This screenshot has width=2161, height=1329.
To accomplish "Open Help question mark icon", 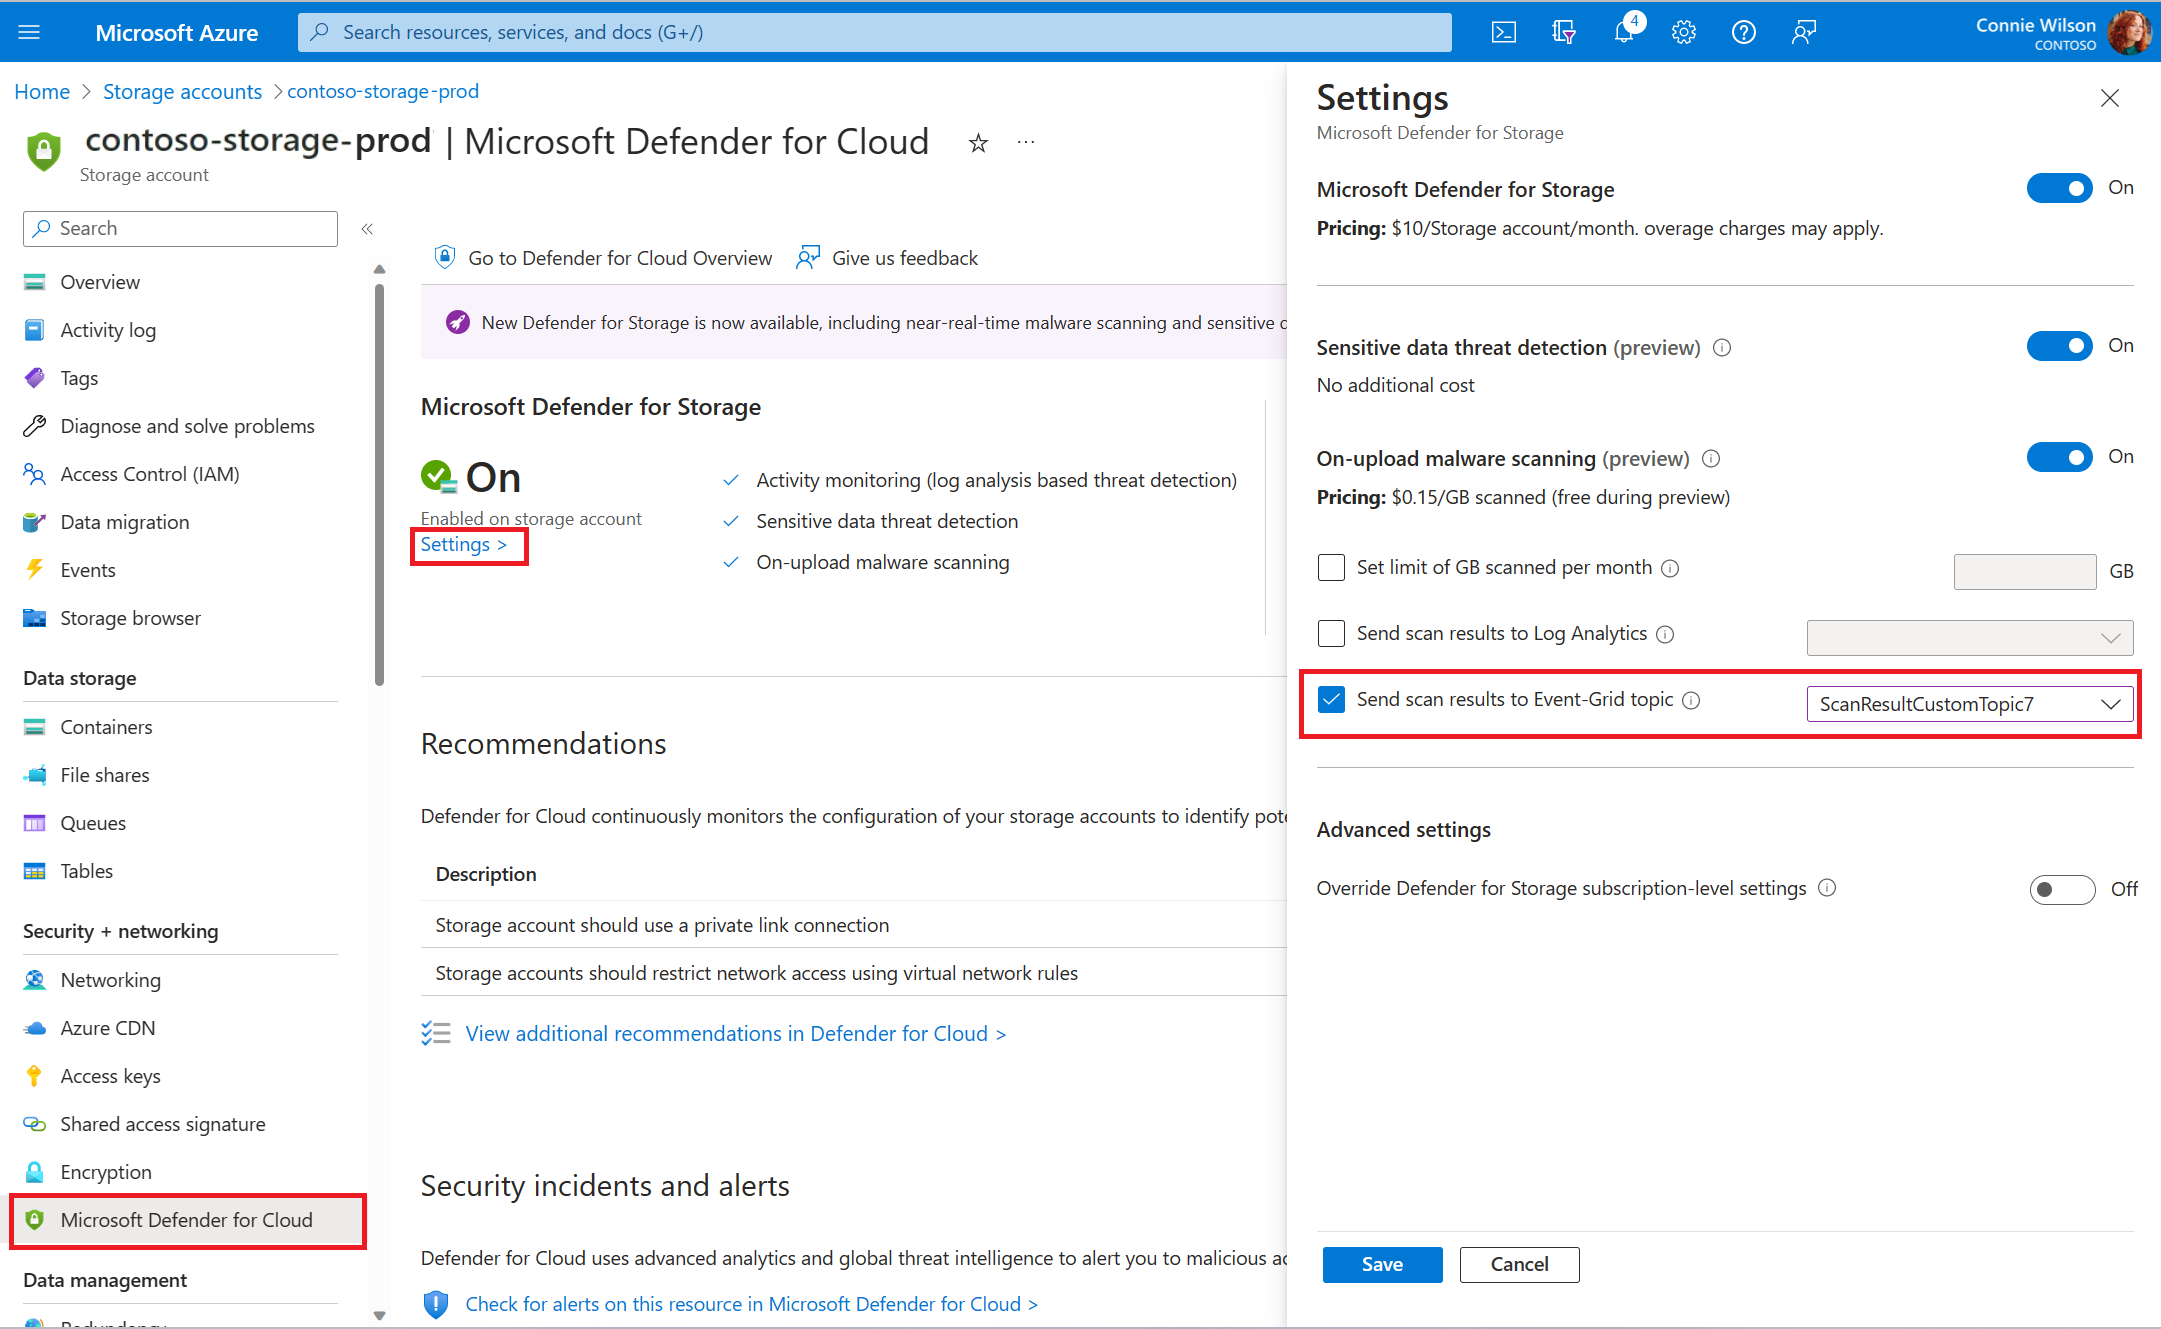I will pos(1744,32).
